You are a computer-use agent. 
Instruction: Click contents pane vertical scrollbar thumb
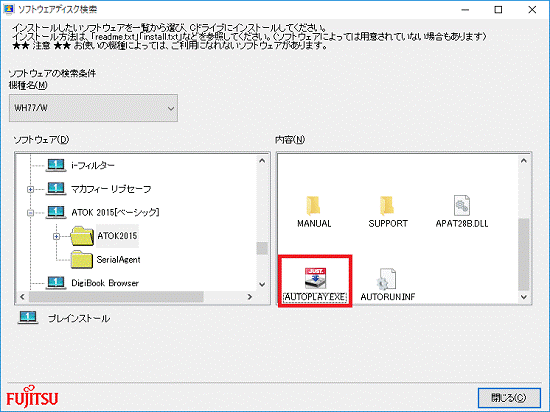[524, 255]
